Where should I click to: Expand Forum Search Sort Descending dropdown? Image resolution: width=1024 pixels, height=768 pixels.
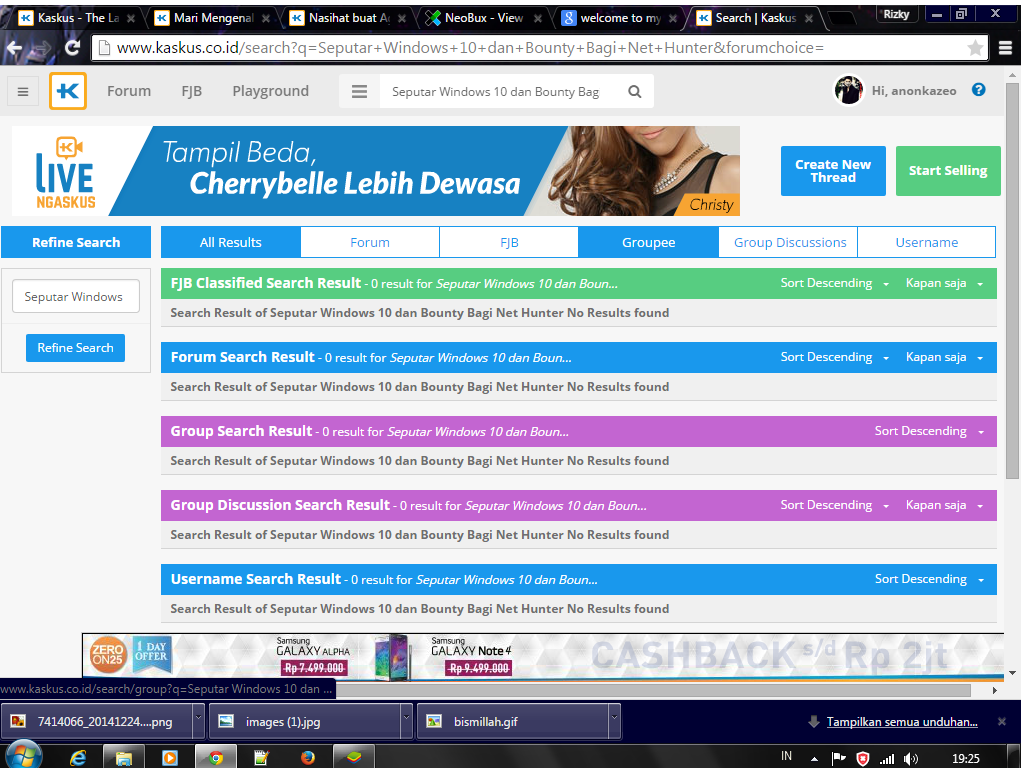point(835,357)
